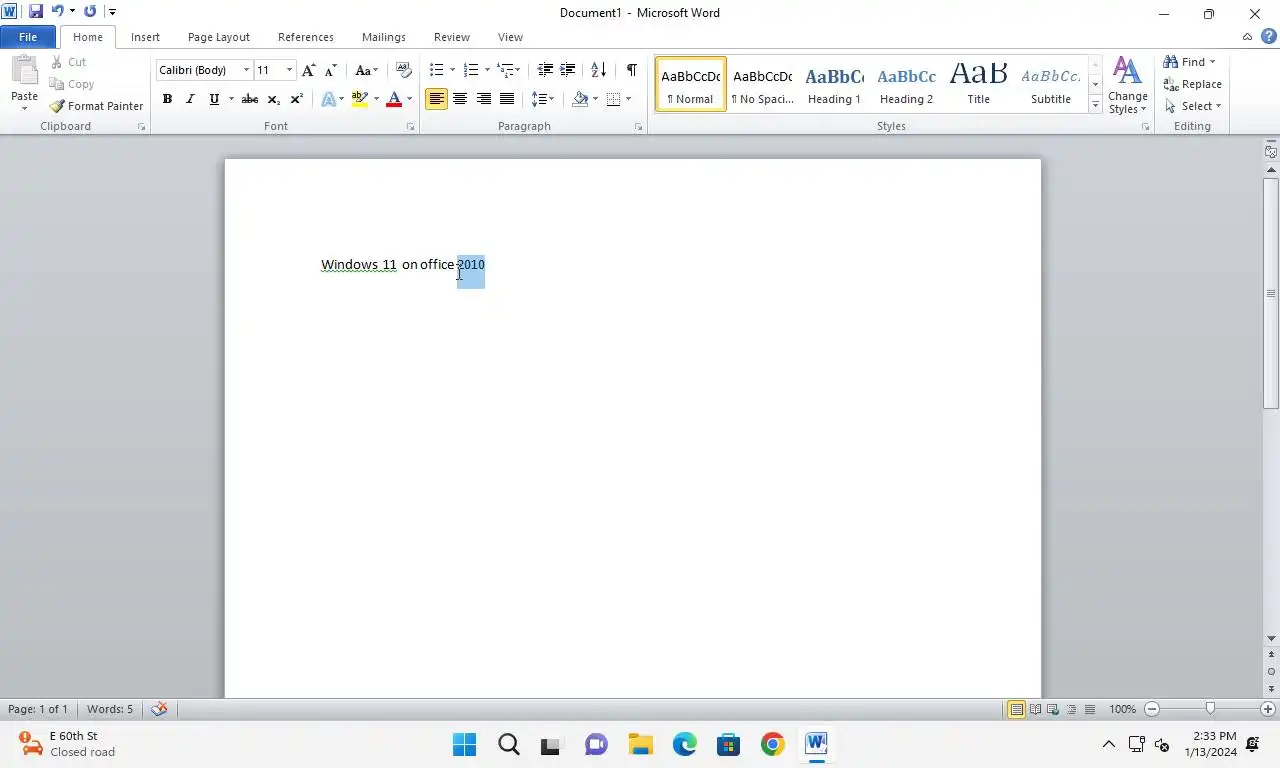This screenshot has height=768, width=1280.
Task: Expand the Bullets list dropdown arrow
Action: tap(452, 70)
